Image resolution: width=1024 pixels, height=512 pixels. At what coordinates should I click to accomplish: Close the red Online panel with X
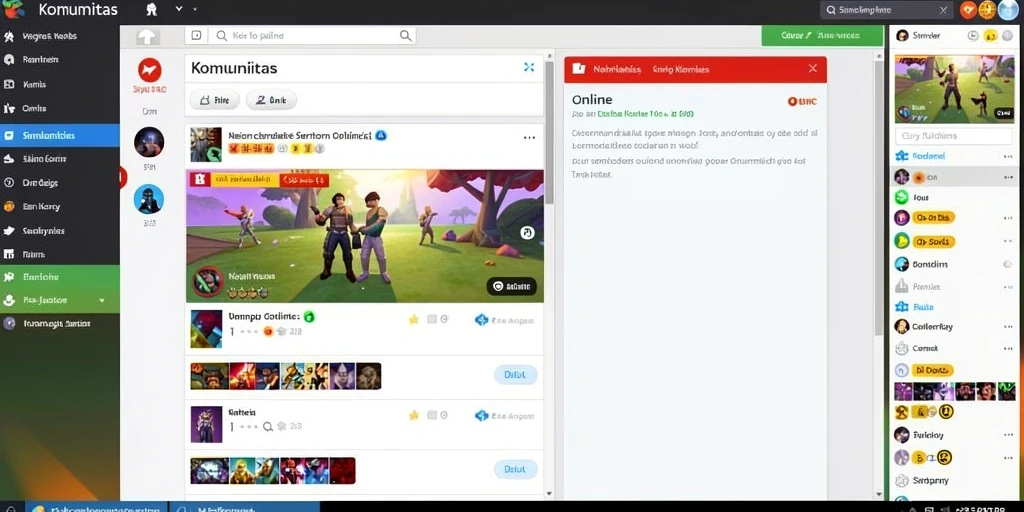(x=812, y=69)
